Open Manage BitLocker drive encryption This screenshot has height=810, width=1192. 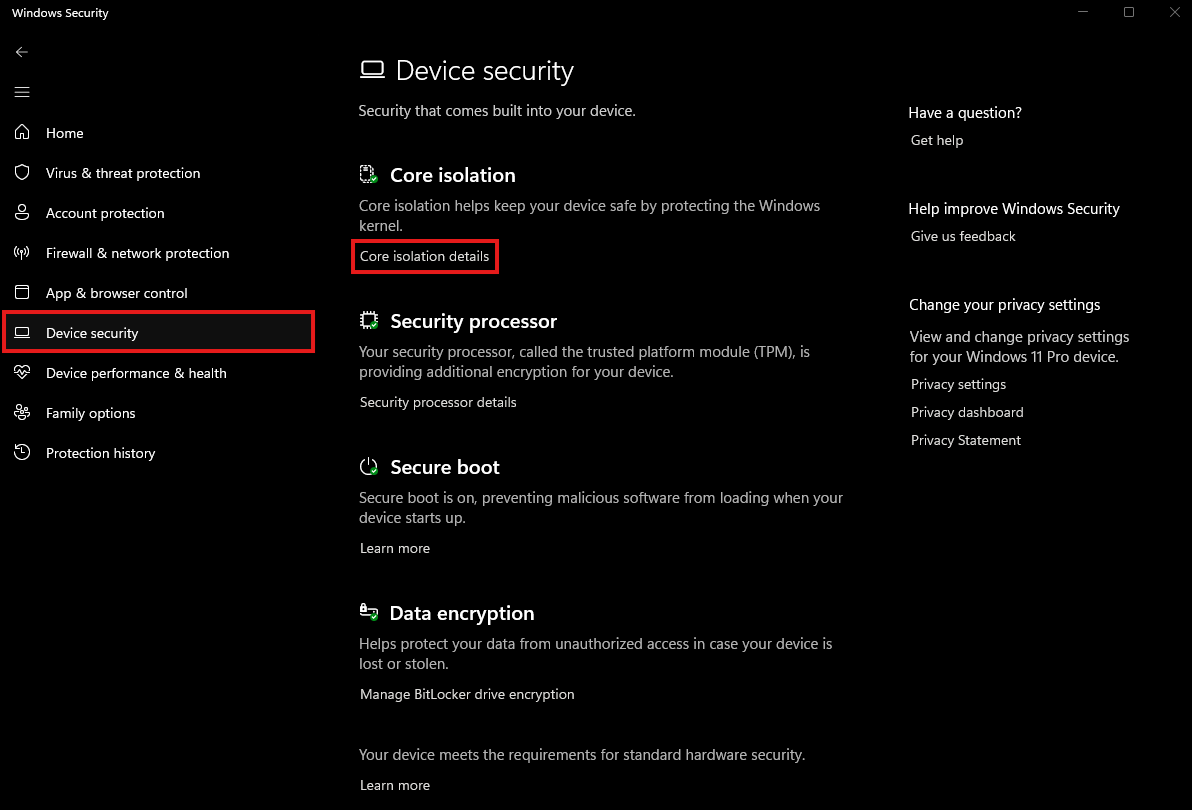click(467, 694)
